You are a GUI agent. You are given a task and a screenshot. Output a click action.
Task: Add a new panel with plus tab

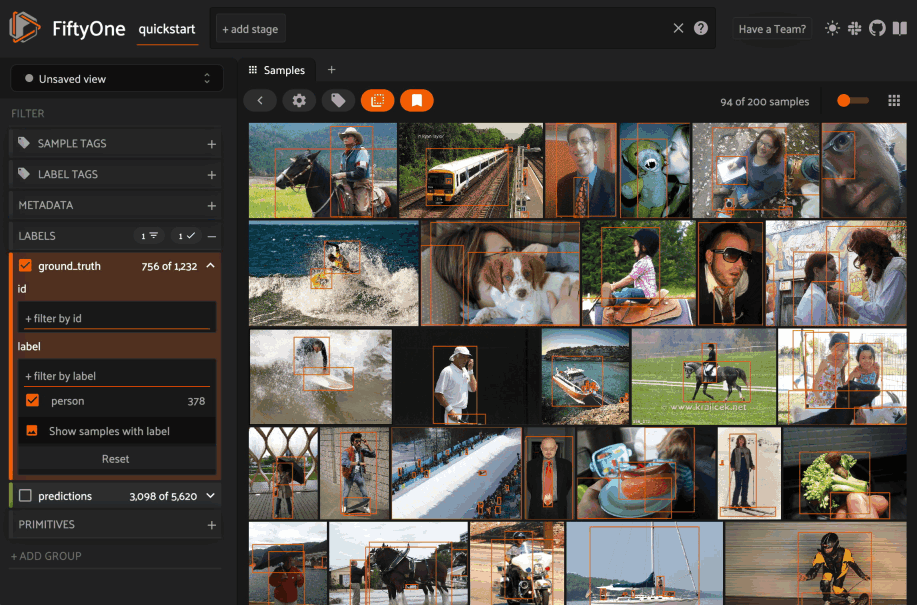click(332, 70)
